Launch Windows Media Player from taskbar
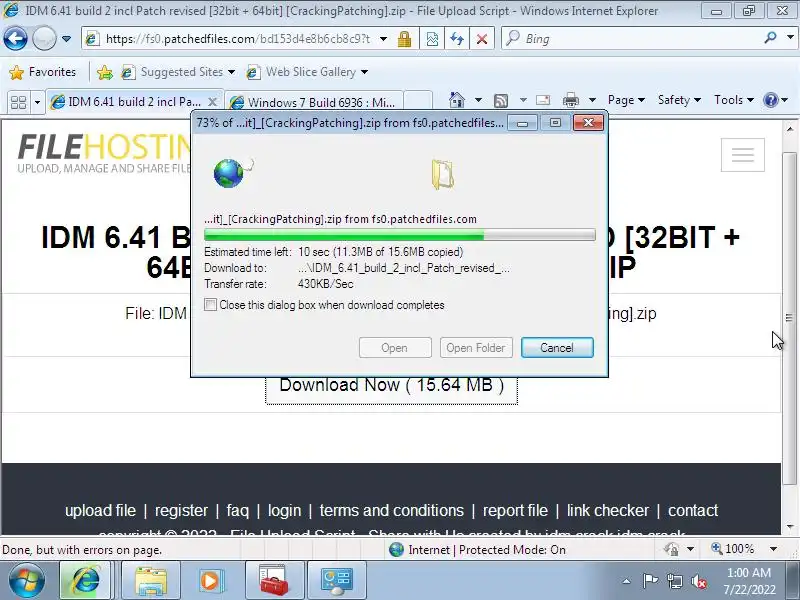 (212, 580)
